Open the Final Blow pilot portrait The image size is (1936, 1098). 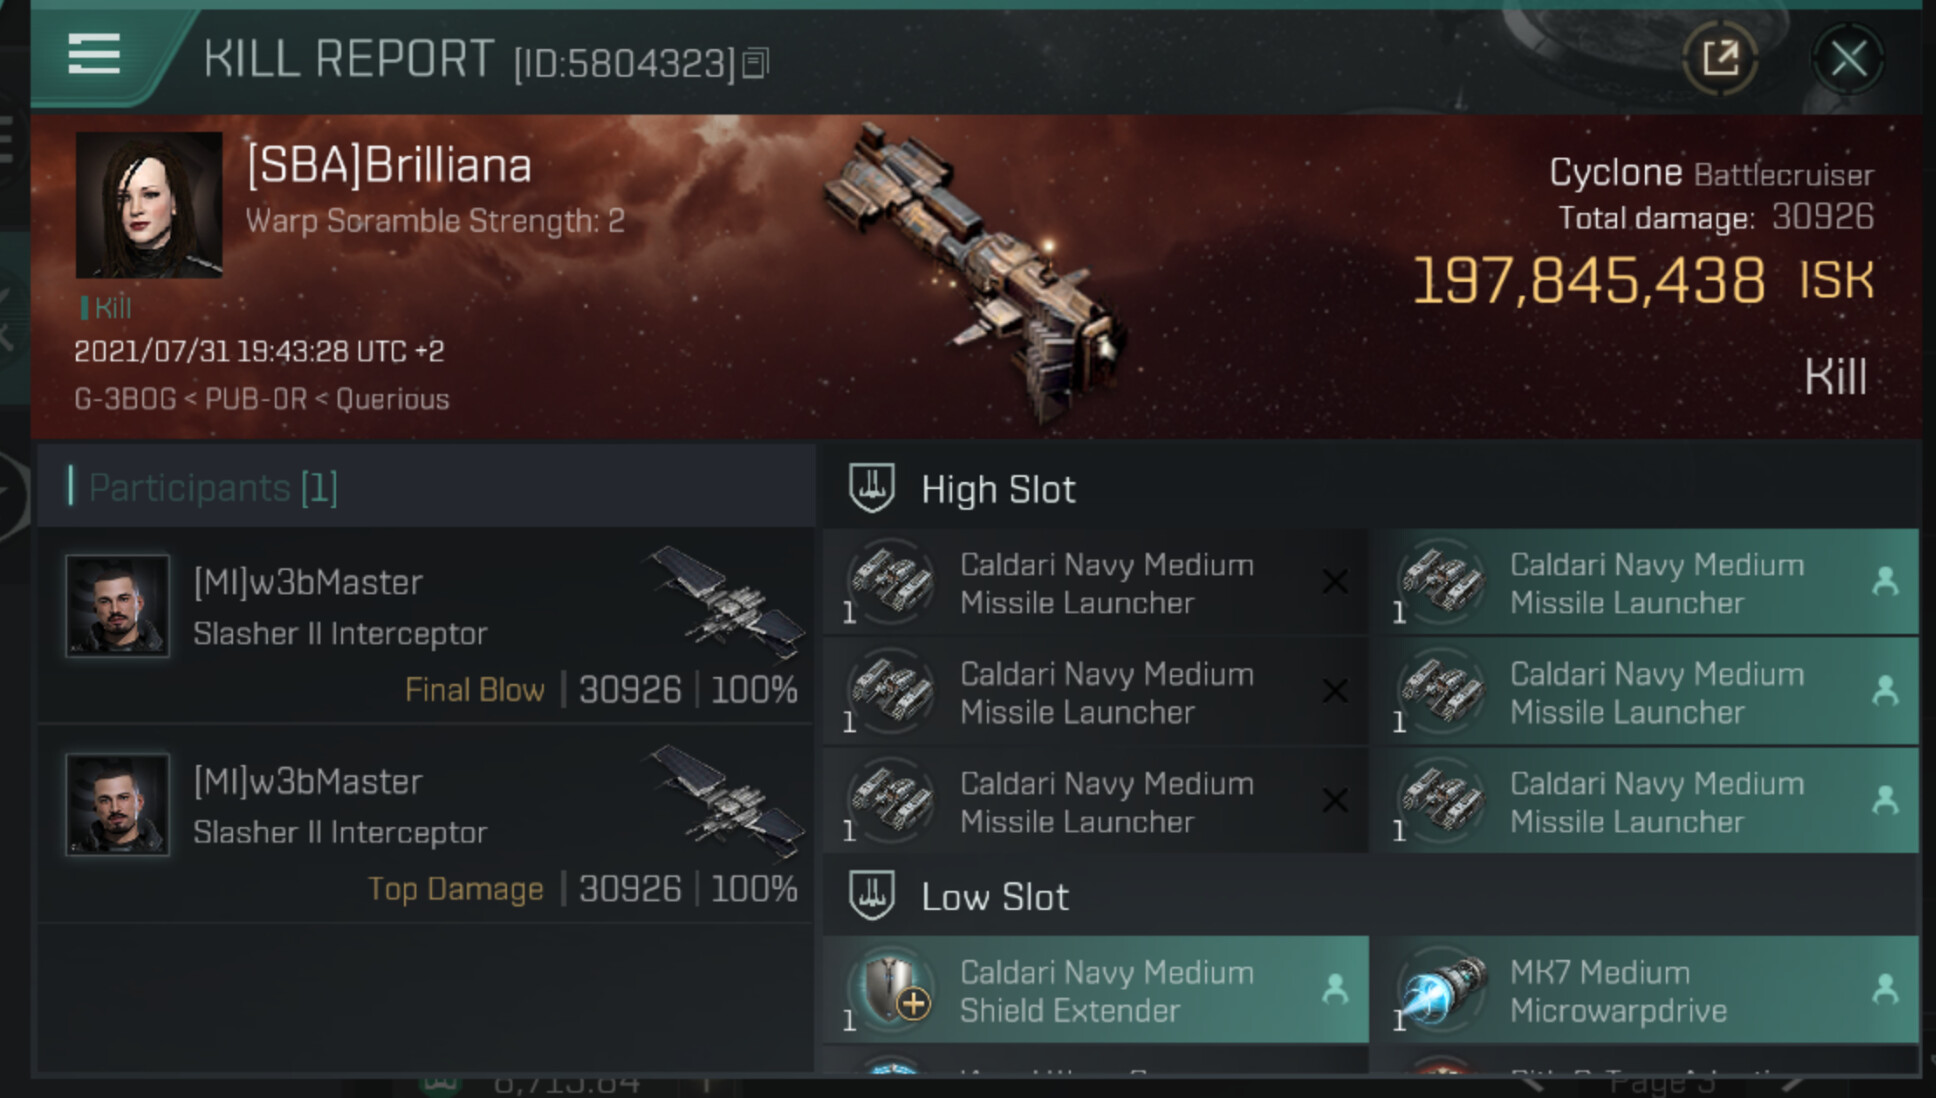(x=117, y=606)
